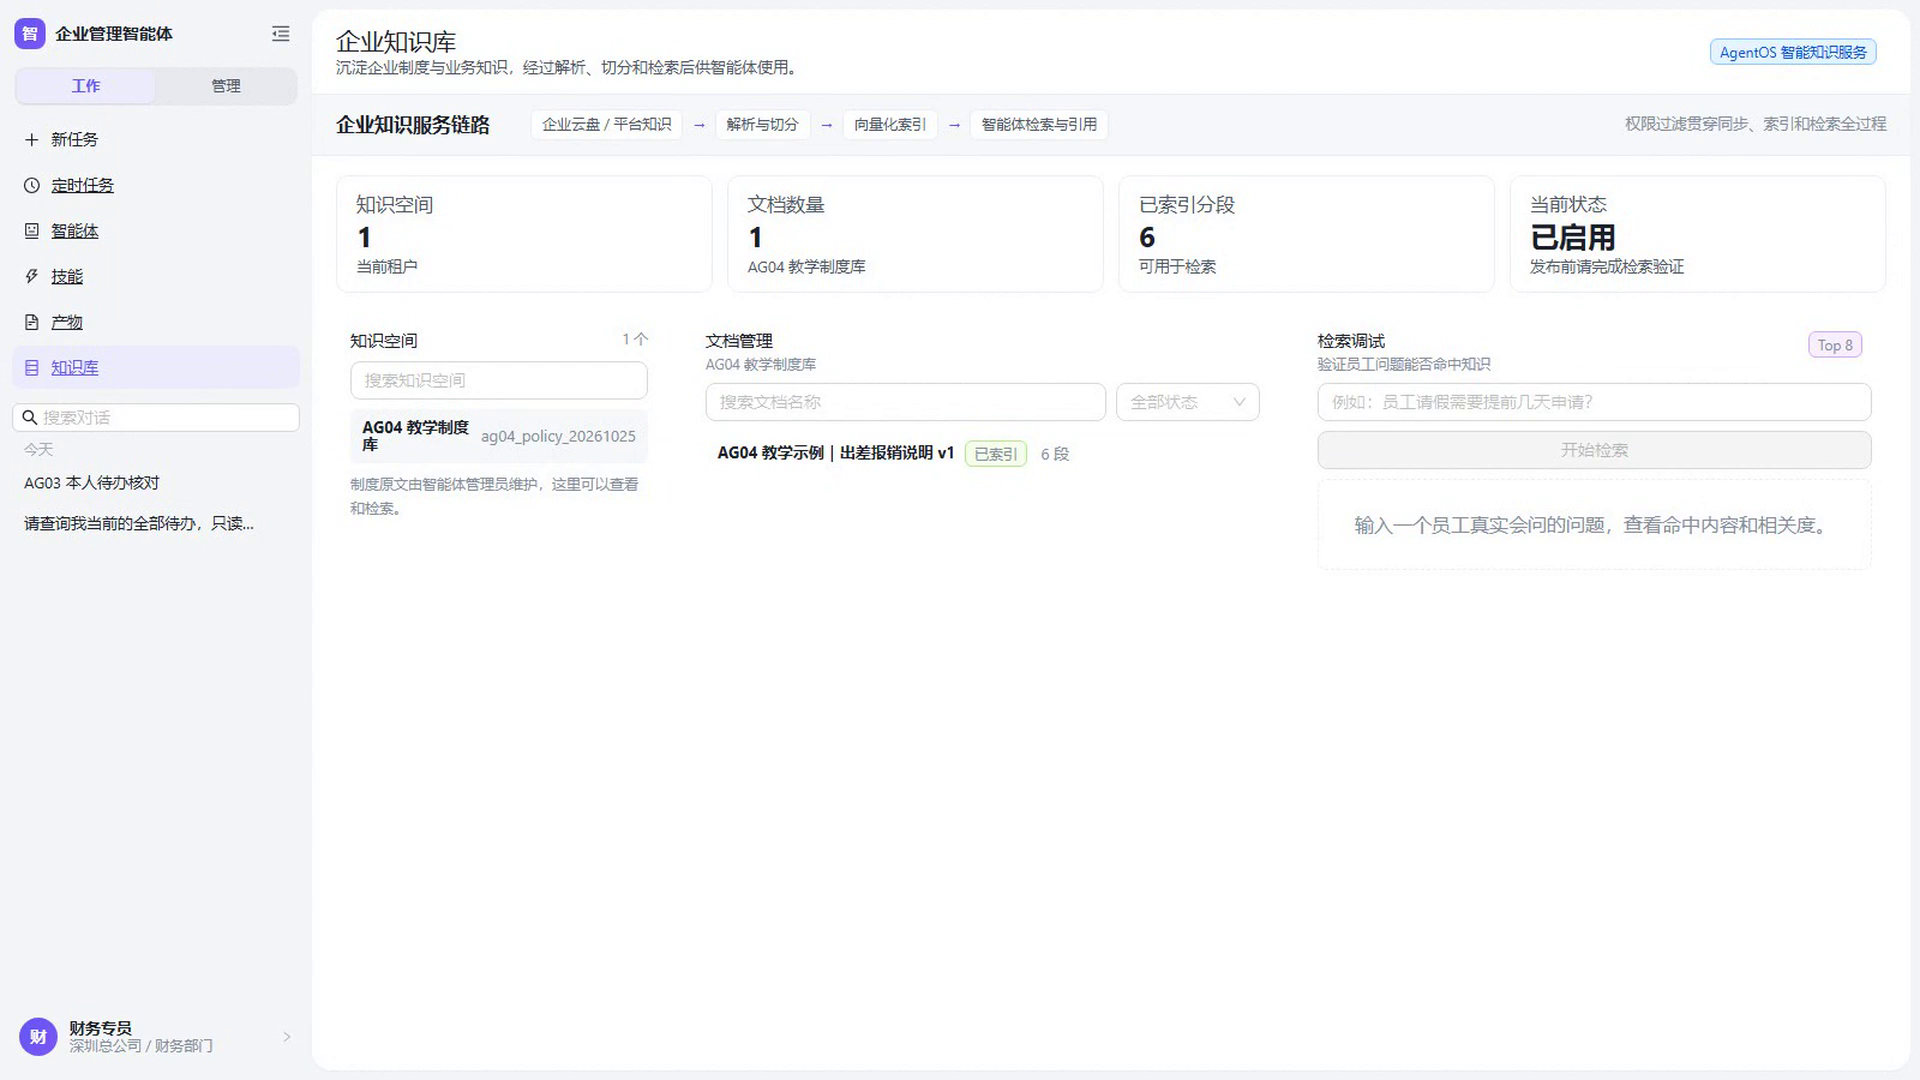Collapse the sidebar with the menu-fold icon

coord(281,34)
